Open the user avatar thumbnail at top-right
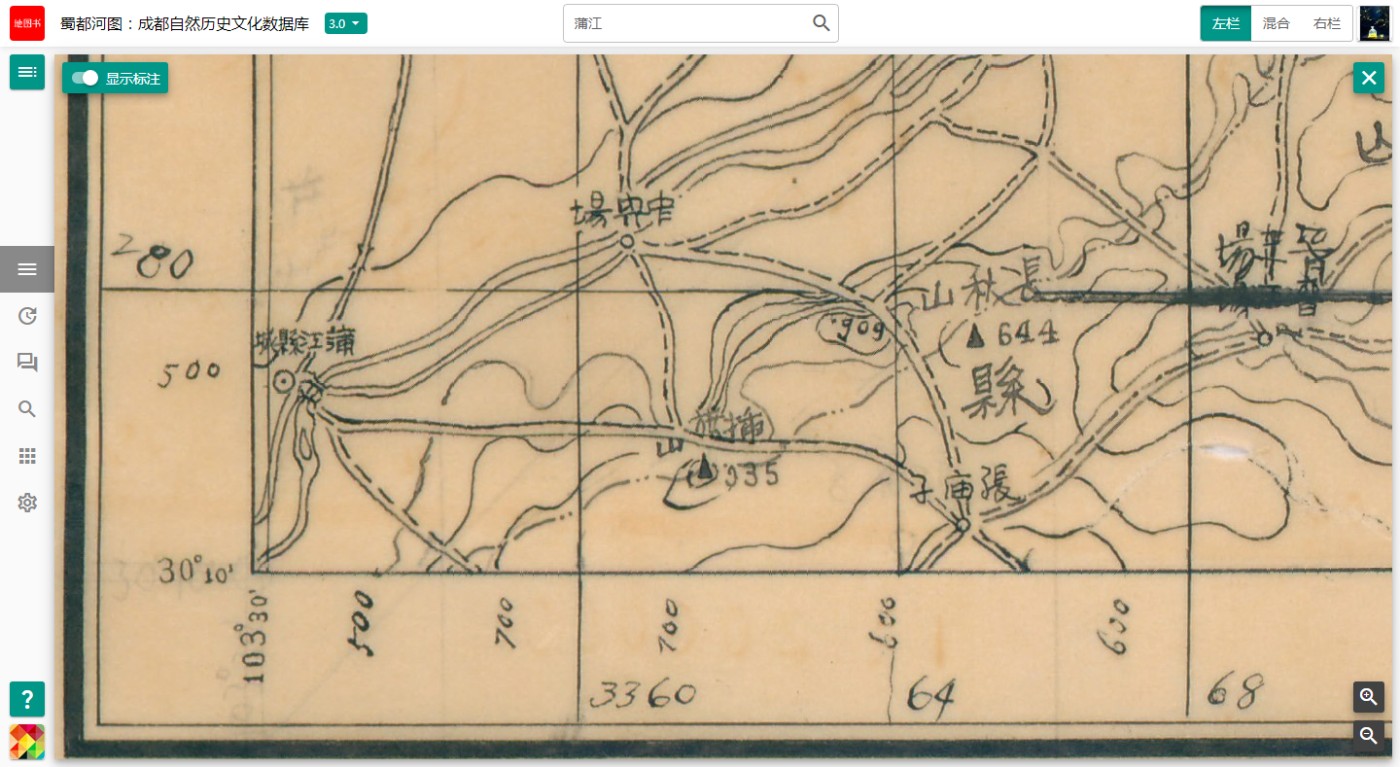The image size is (1400, 767). coord(1375,23)
